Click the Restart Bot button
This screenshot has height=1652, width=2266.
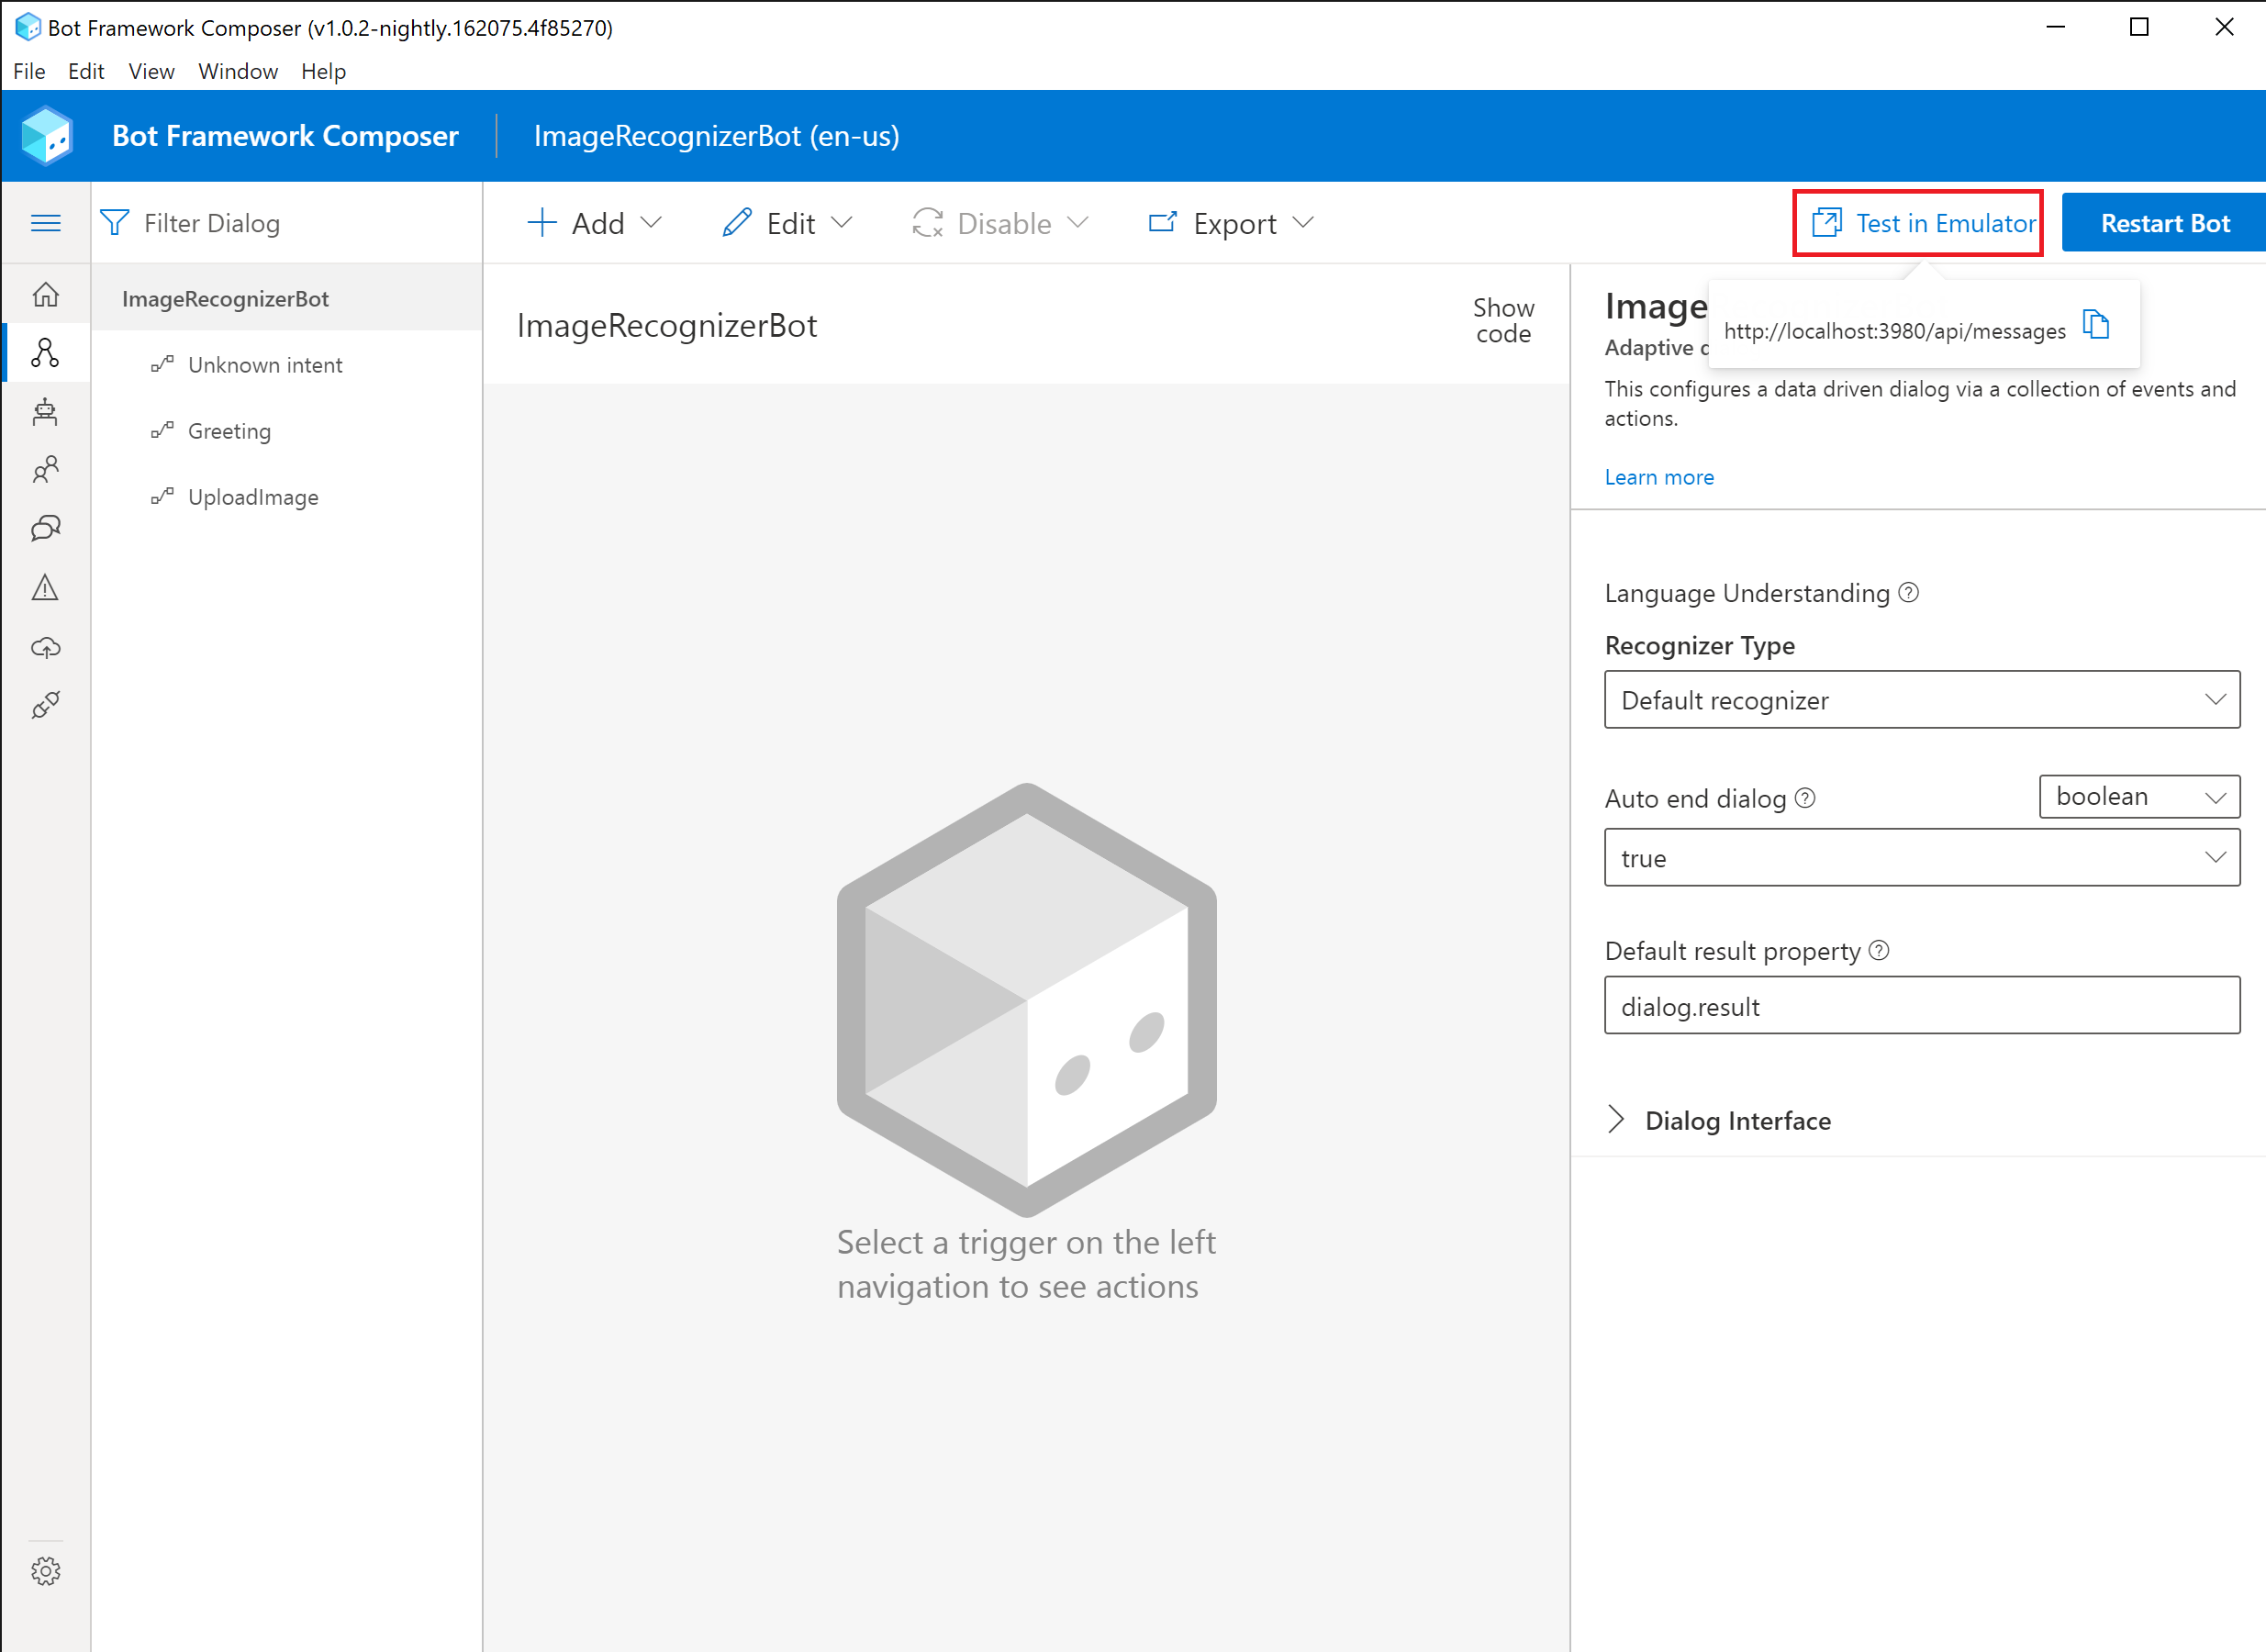pyautogui.click(x=2164, y=223)
